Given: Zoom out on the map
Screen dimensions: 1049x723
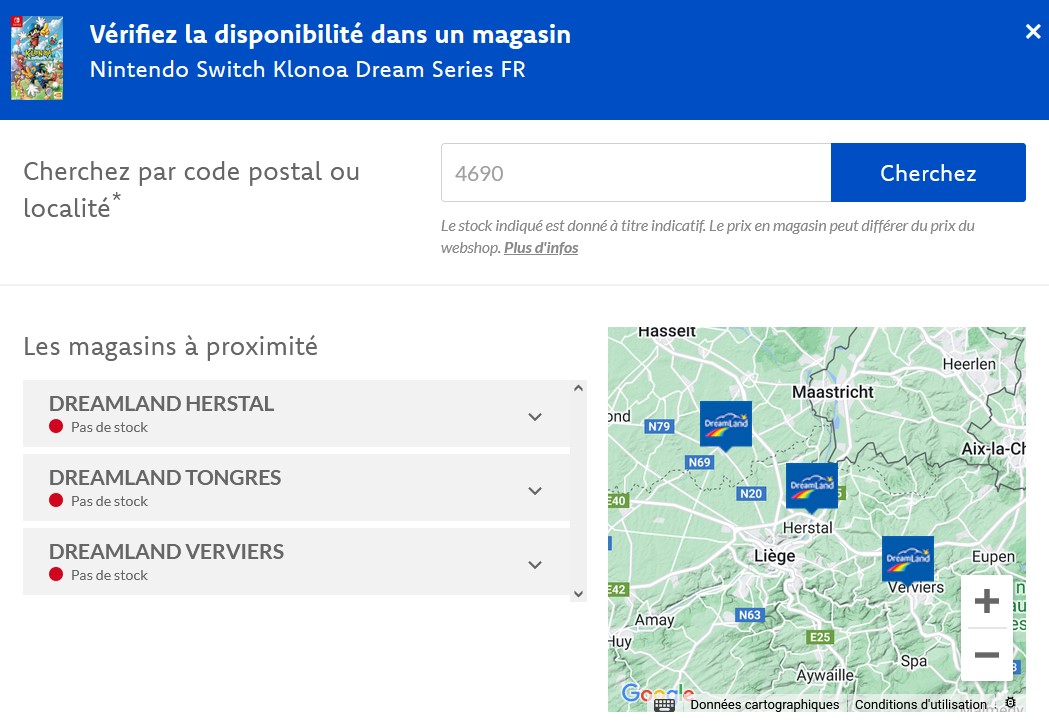Looking at the screenshot, I should pos(987,655).
